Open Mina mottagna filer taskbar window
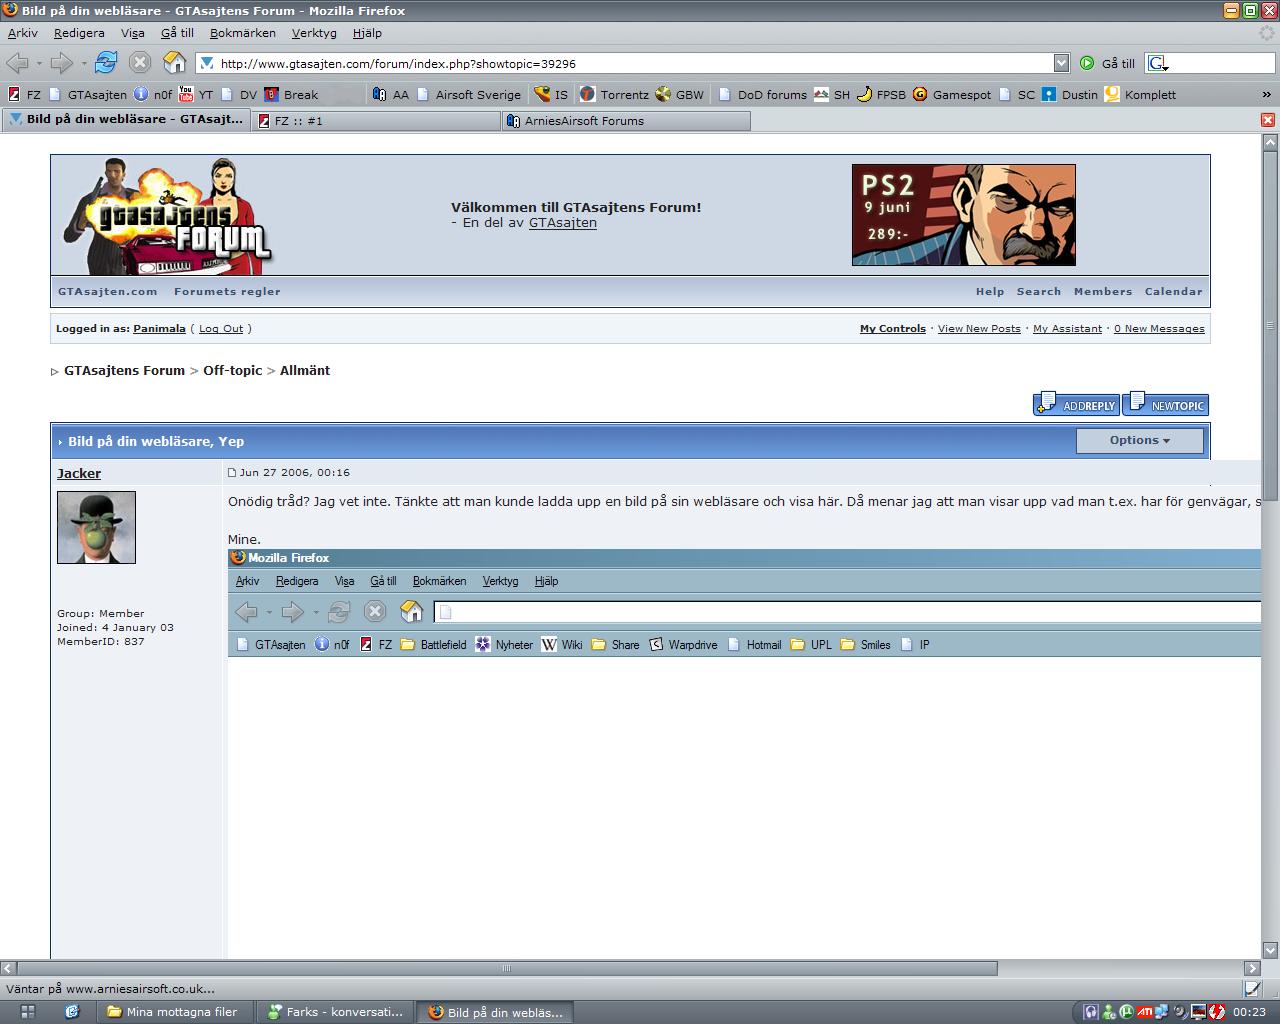 click(171, 1012)
